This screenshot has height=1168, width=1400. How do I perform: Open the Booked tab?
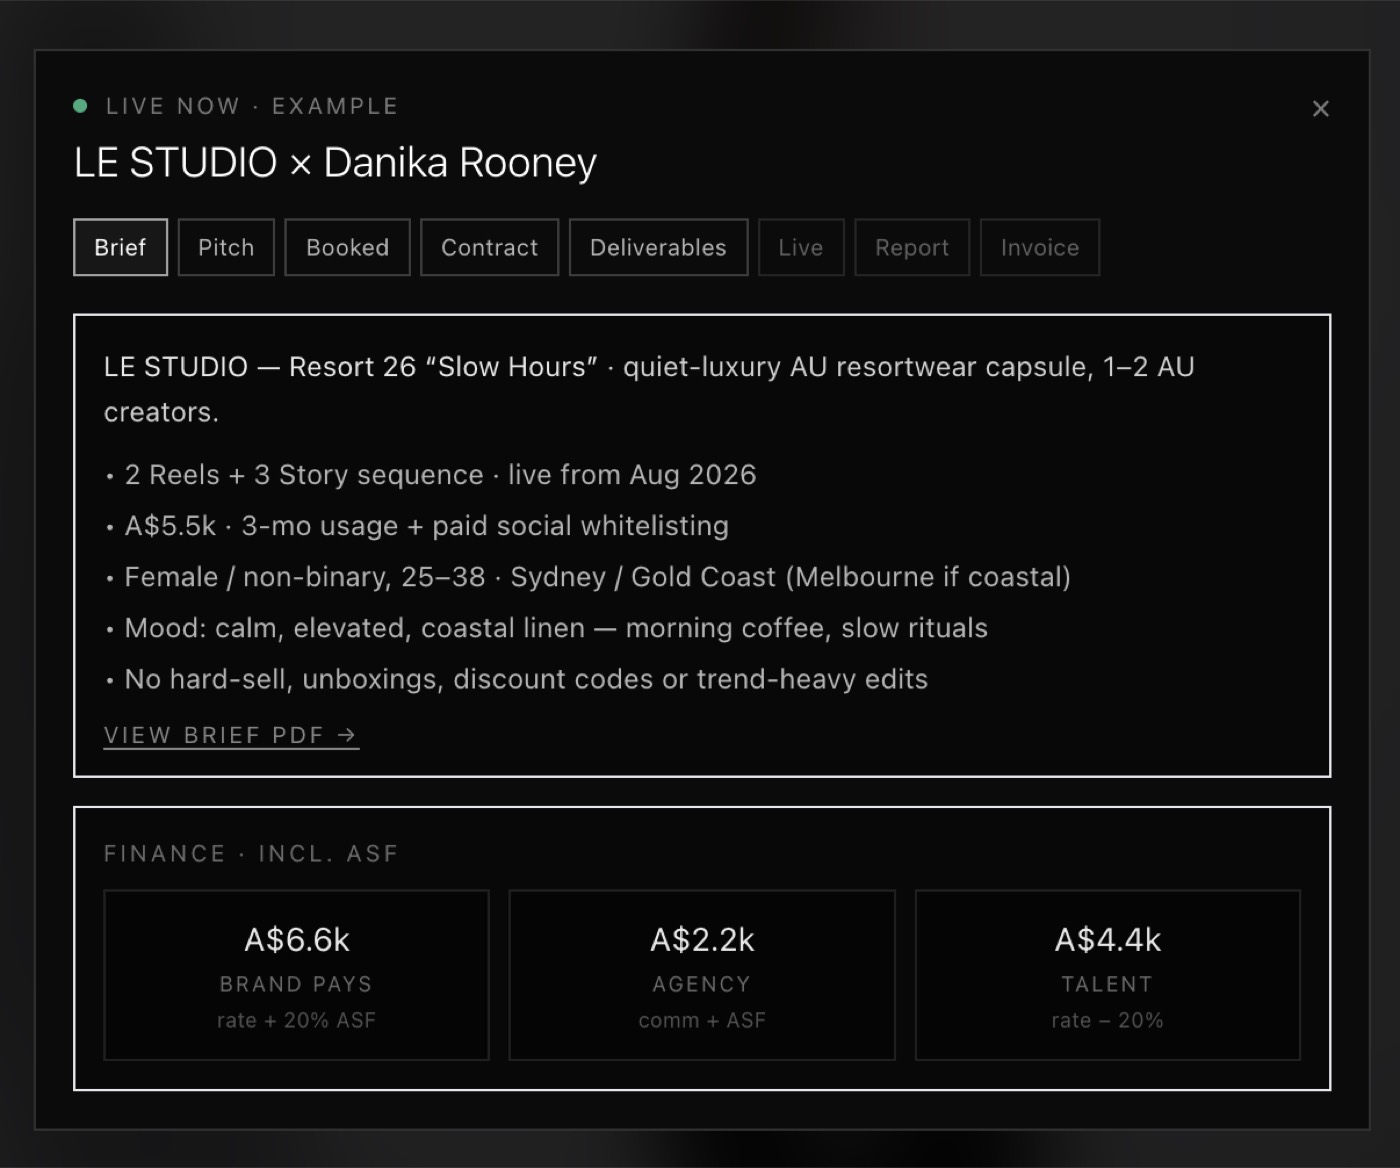coord(347,247)
